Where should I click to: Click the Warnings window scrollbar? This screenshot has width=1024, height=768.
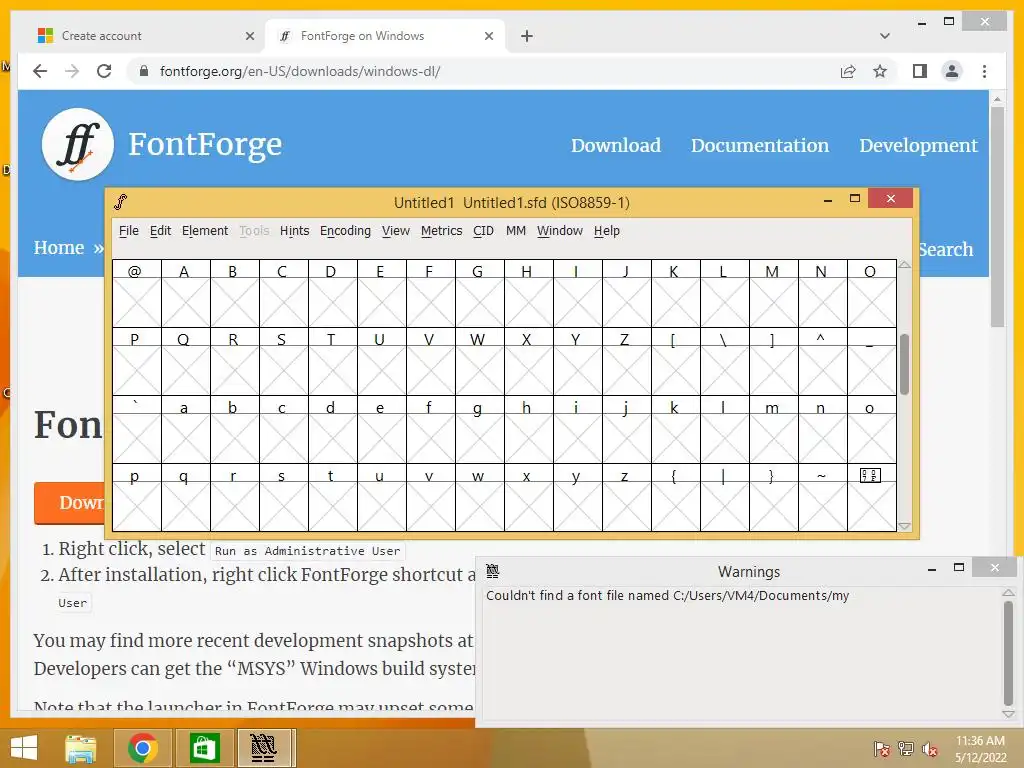pyautogui.click(x=1008, y=653)
